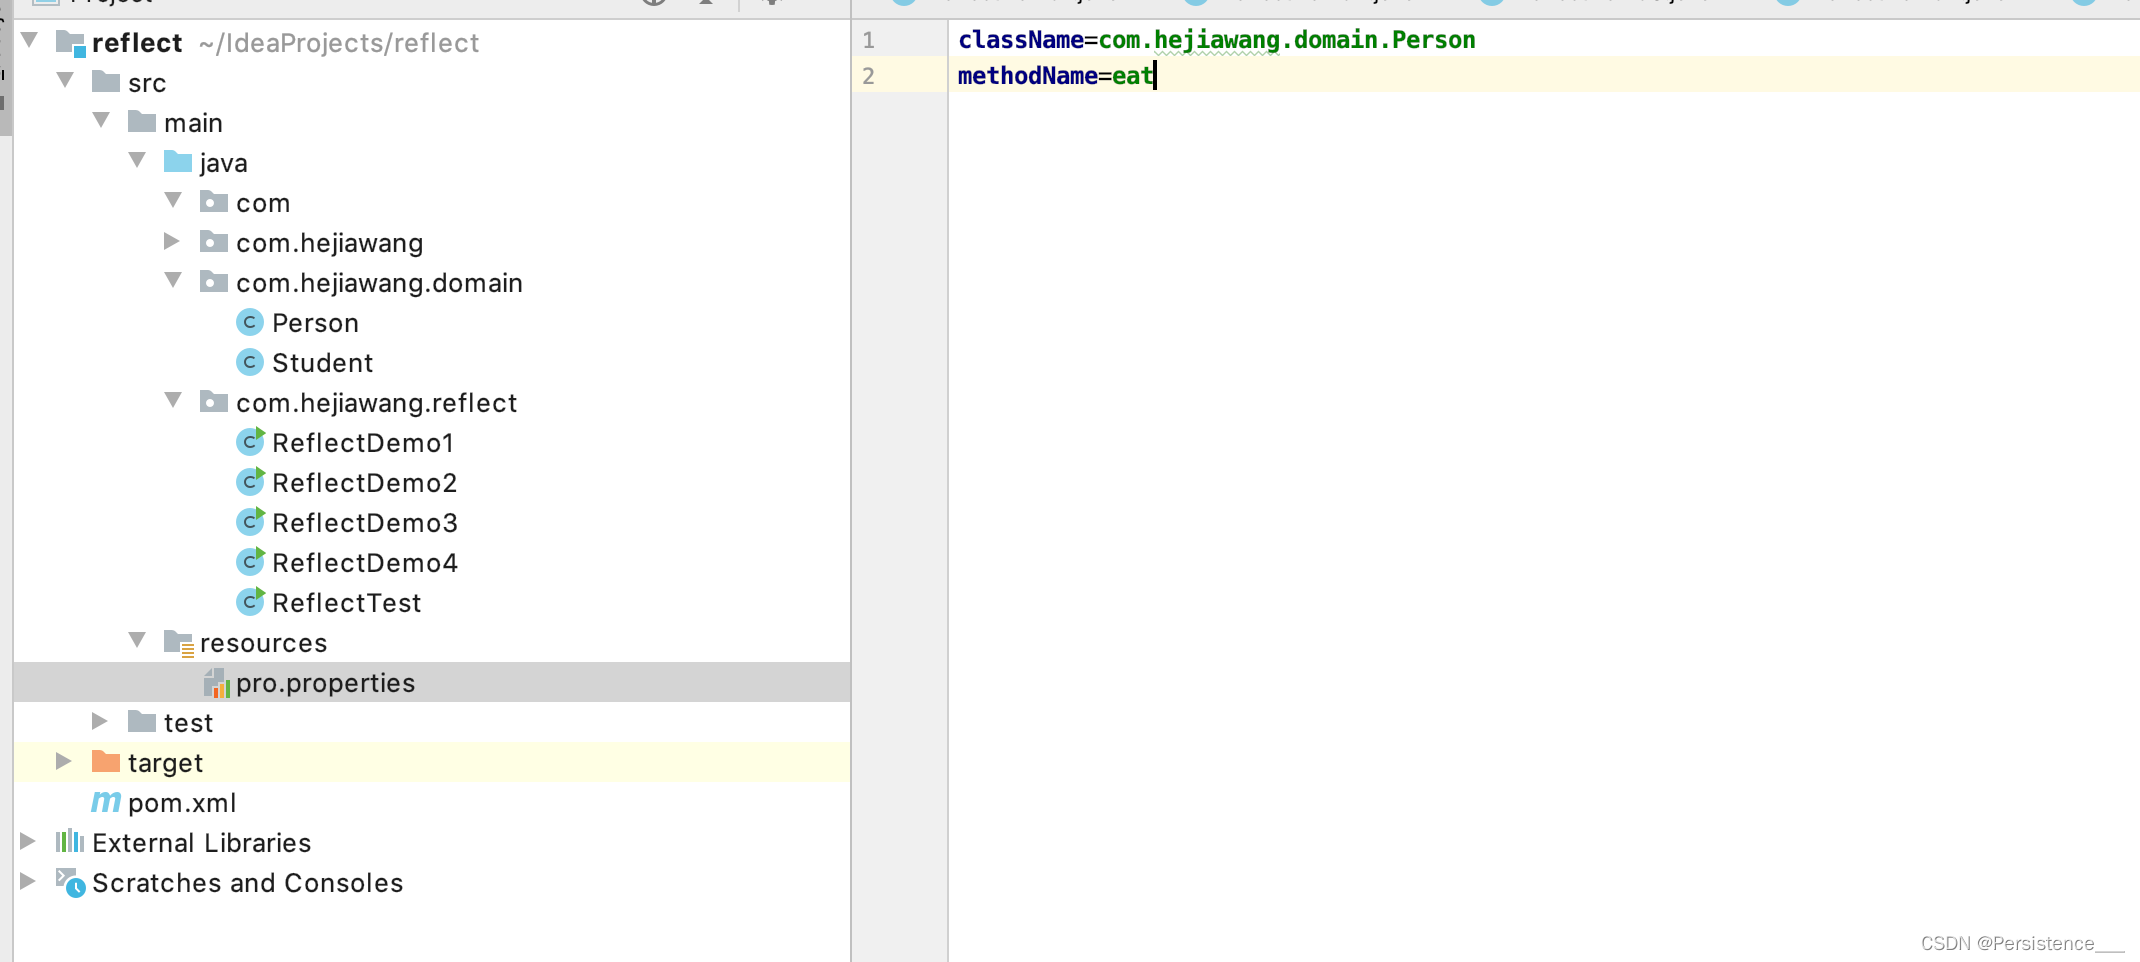
Task: Click the pro.properties file icon
Action: (216, 683)
